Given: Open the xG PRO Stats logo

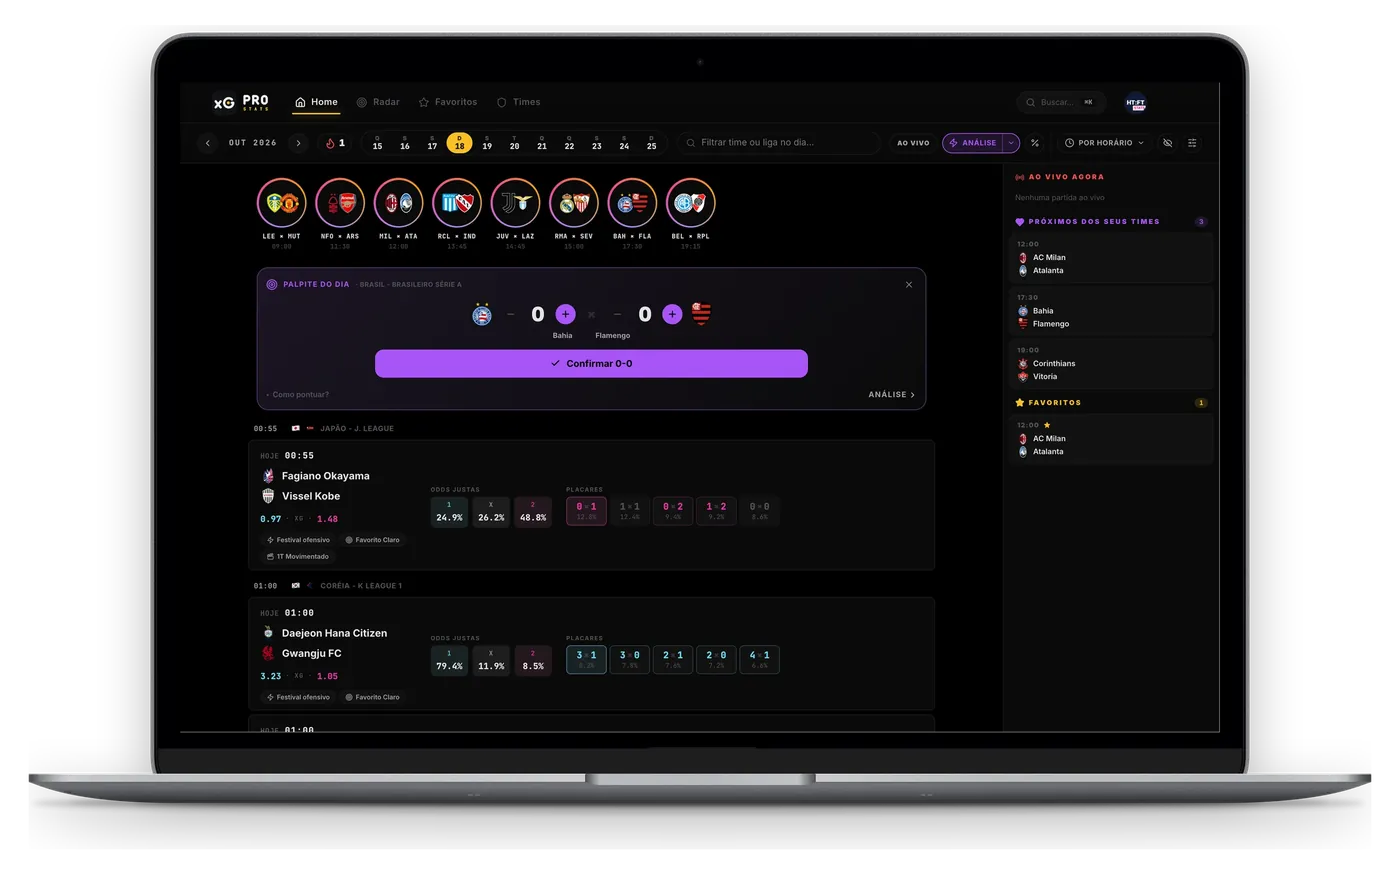Looking at the screenshot, I should click(241, 102).
